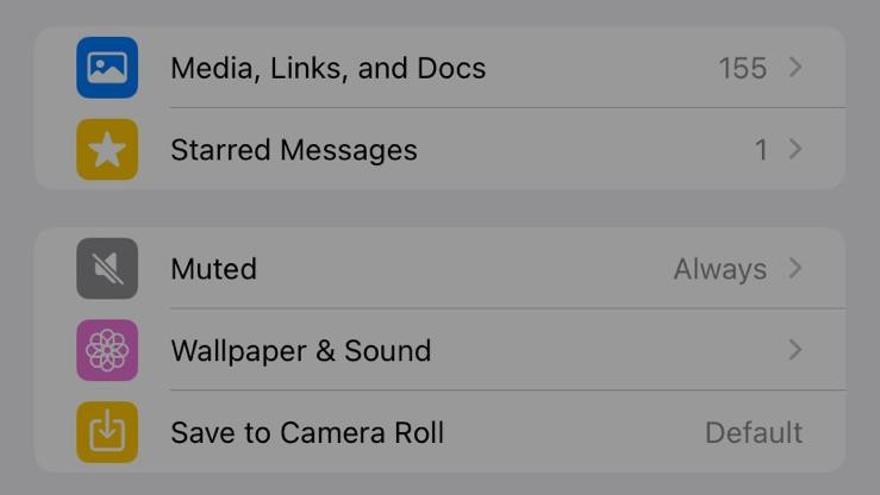Open the Starred Messages list
The image size is (880, 495).
440,149
